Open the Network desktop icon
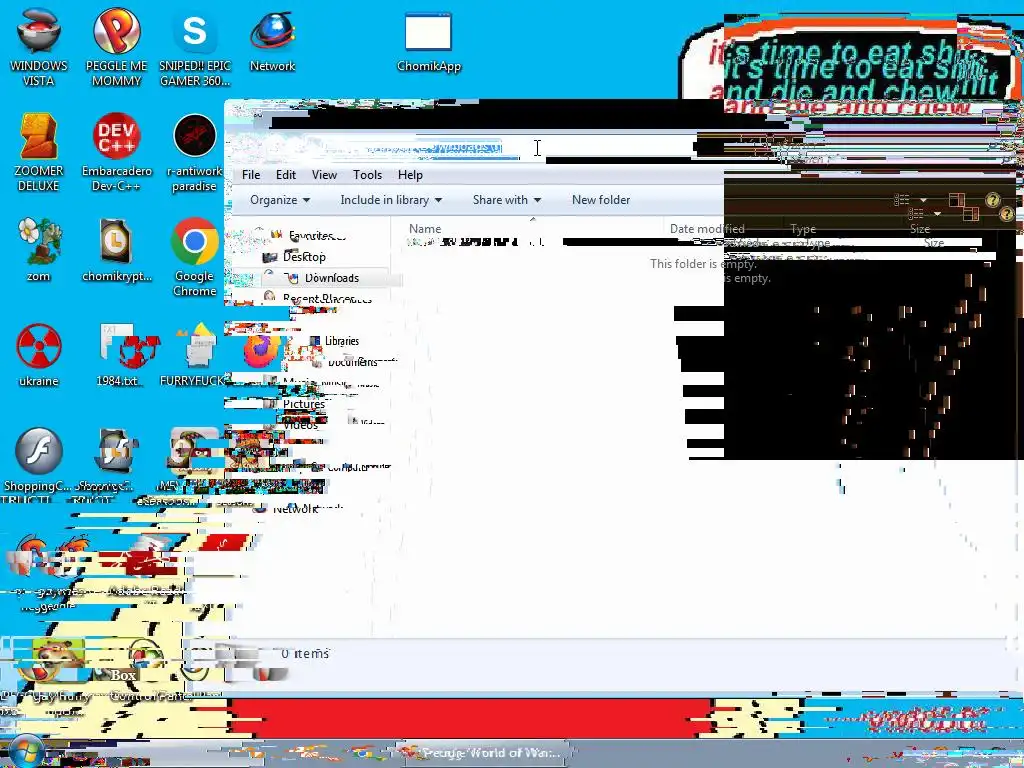This screenshot has width=1024, height=768. pyautogui.click(x=272, y=40)
